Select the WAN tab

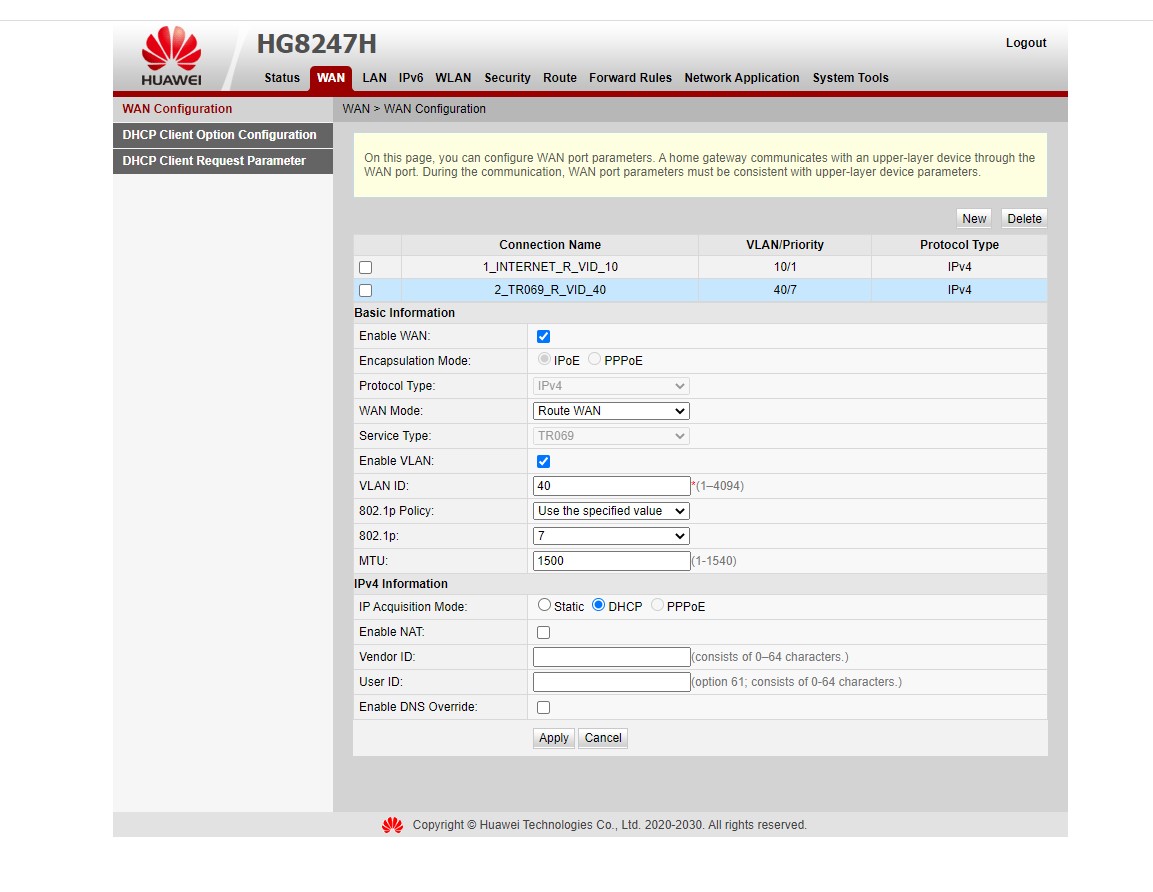(331, 78)
